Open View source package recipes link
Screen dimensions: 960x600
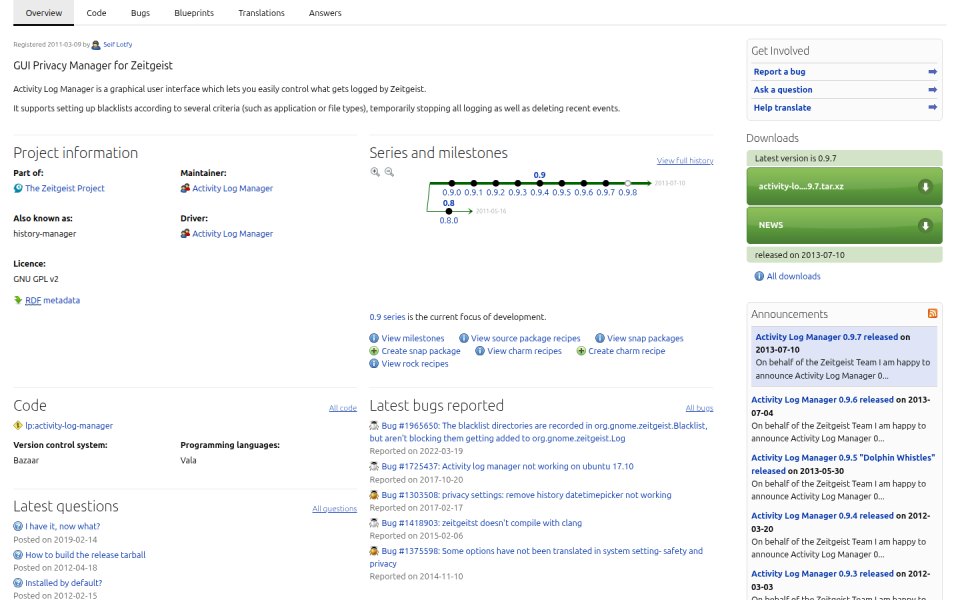525,338
